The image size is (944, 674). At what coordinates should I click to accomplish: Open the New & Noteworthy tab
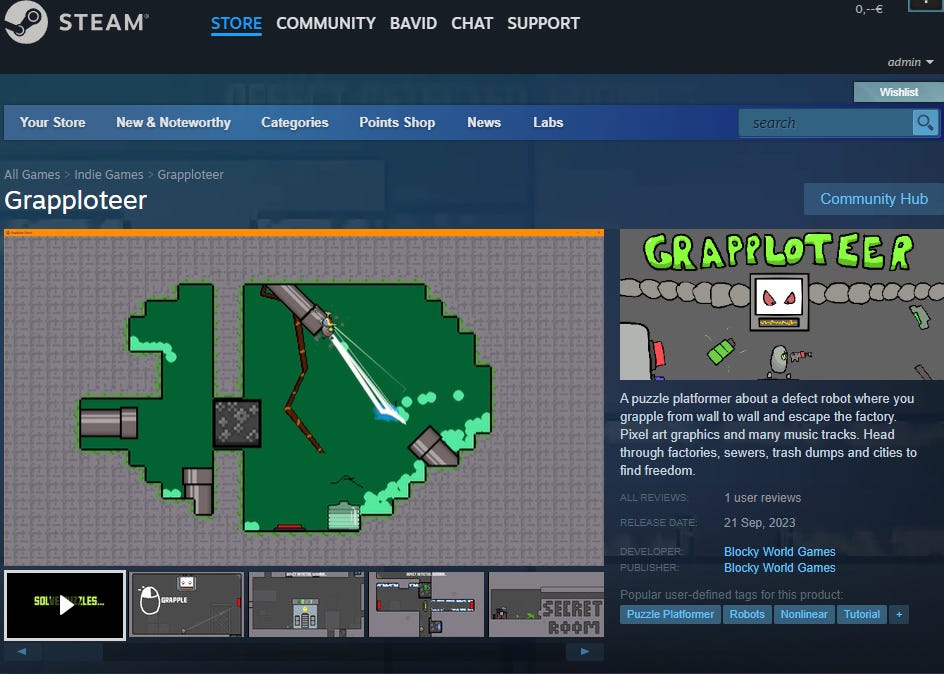pyautogui.click(x=173, y=123)
